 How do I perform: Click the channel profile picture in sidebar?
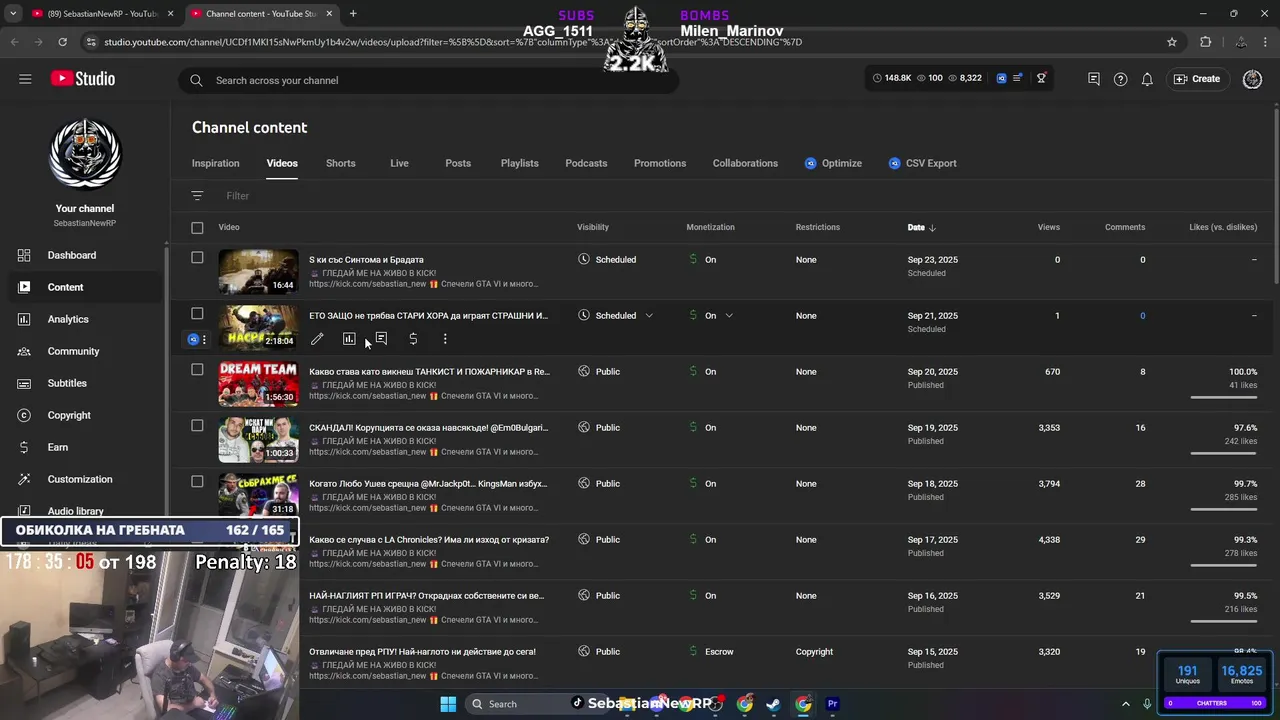(85, 154)
